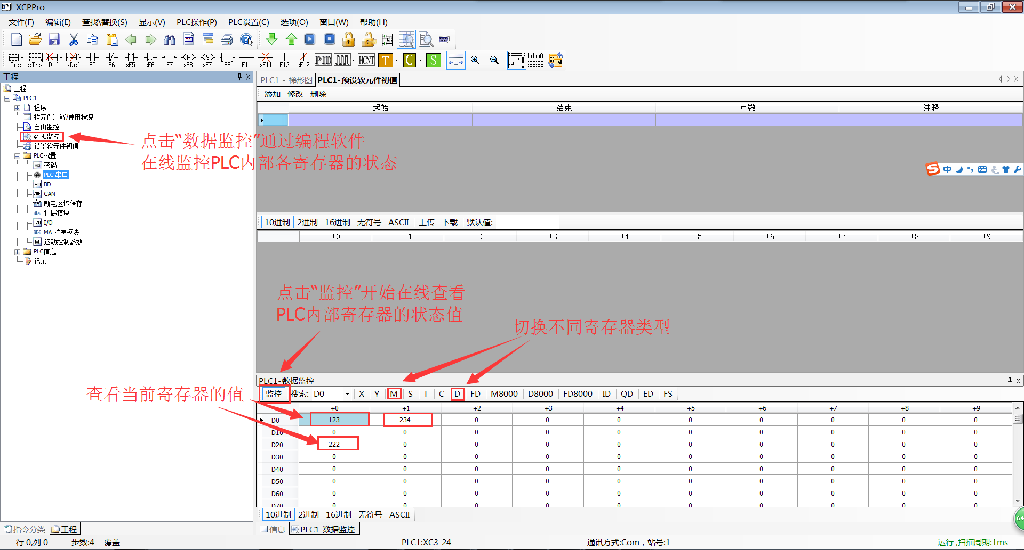Click D0 +1 cell showing 234
The height and width of the screenshot is (550, 1024).
tap(406, 419)
